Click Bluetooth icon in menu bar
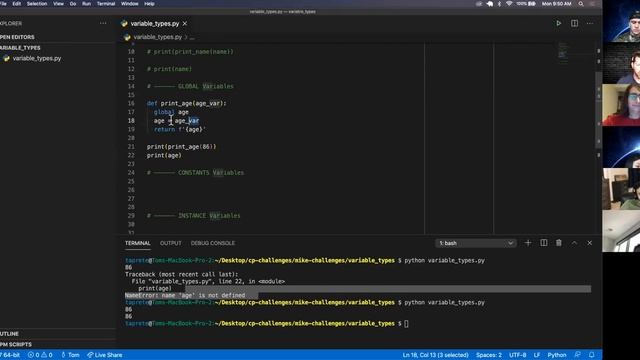Viewport: 640px width, 360px height. click(x=499, y=4)
